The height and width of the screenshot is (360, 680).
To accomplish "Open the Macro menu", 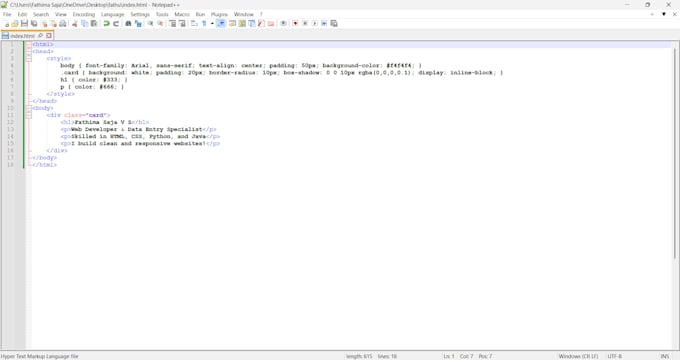I will [182, 14].
